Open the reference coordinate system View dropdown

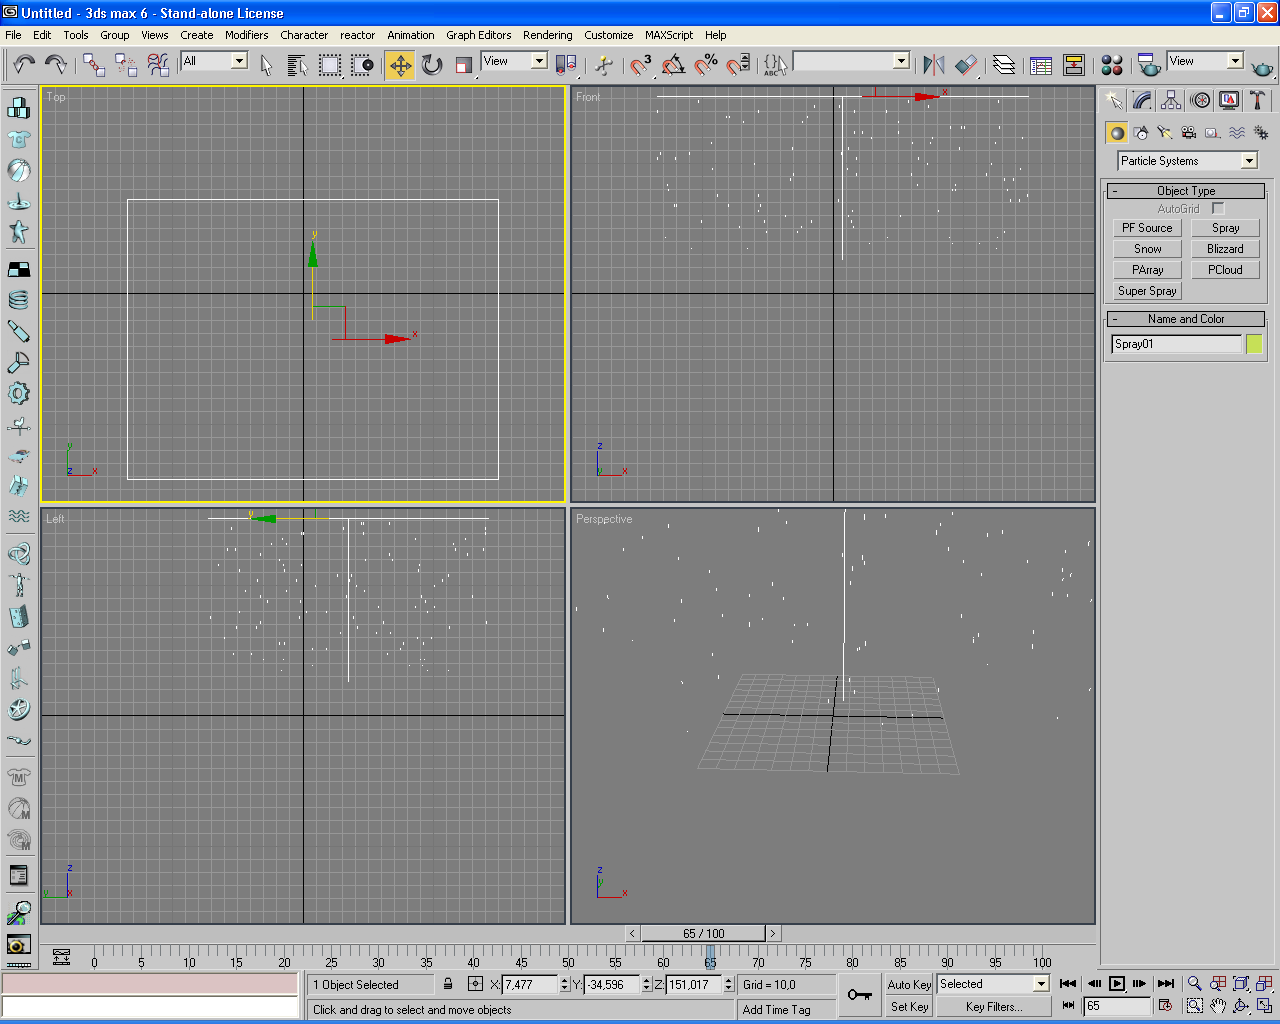click(539, 61)
